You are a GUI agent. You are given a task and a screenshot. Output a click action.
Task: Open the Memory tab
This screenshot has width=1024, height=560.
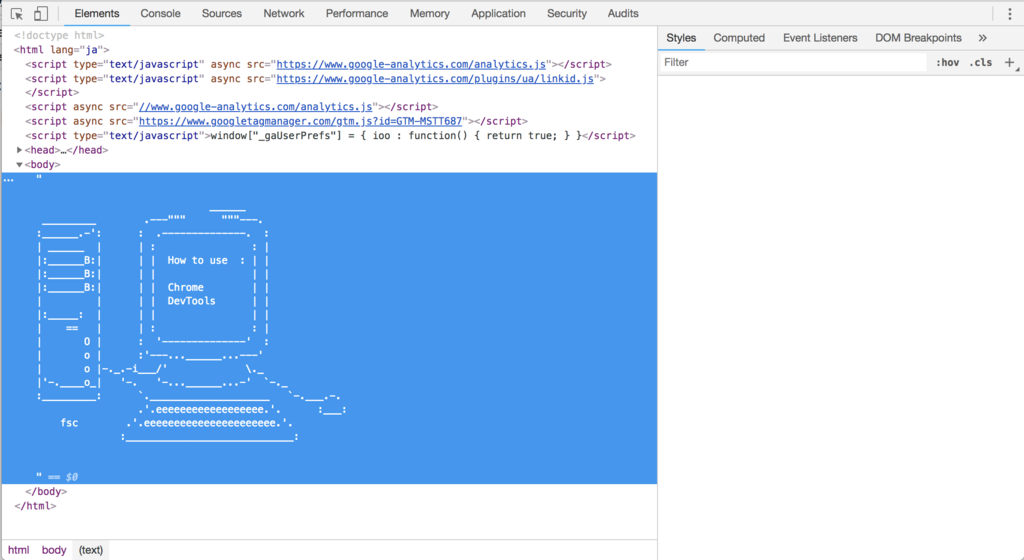[x=430, y=14]
